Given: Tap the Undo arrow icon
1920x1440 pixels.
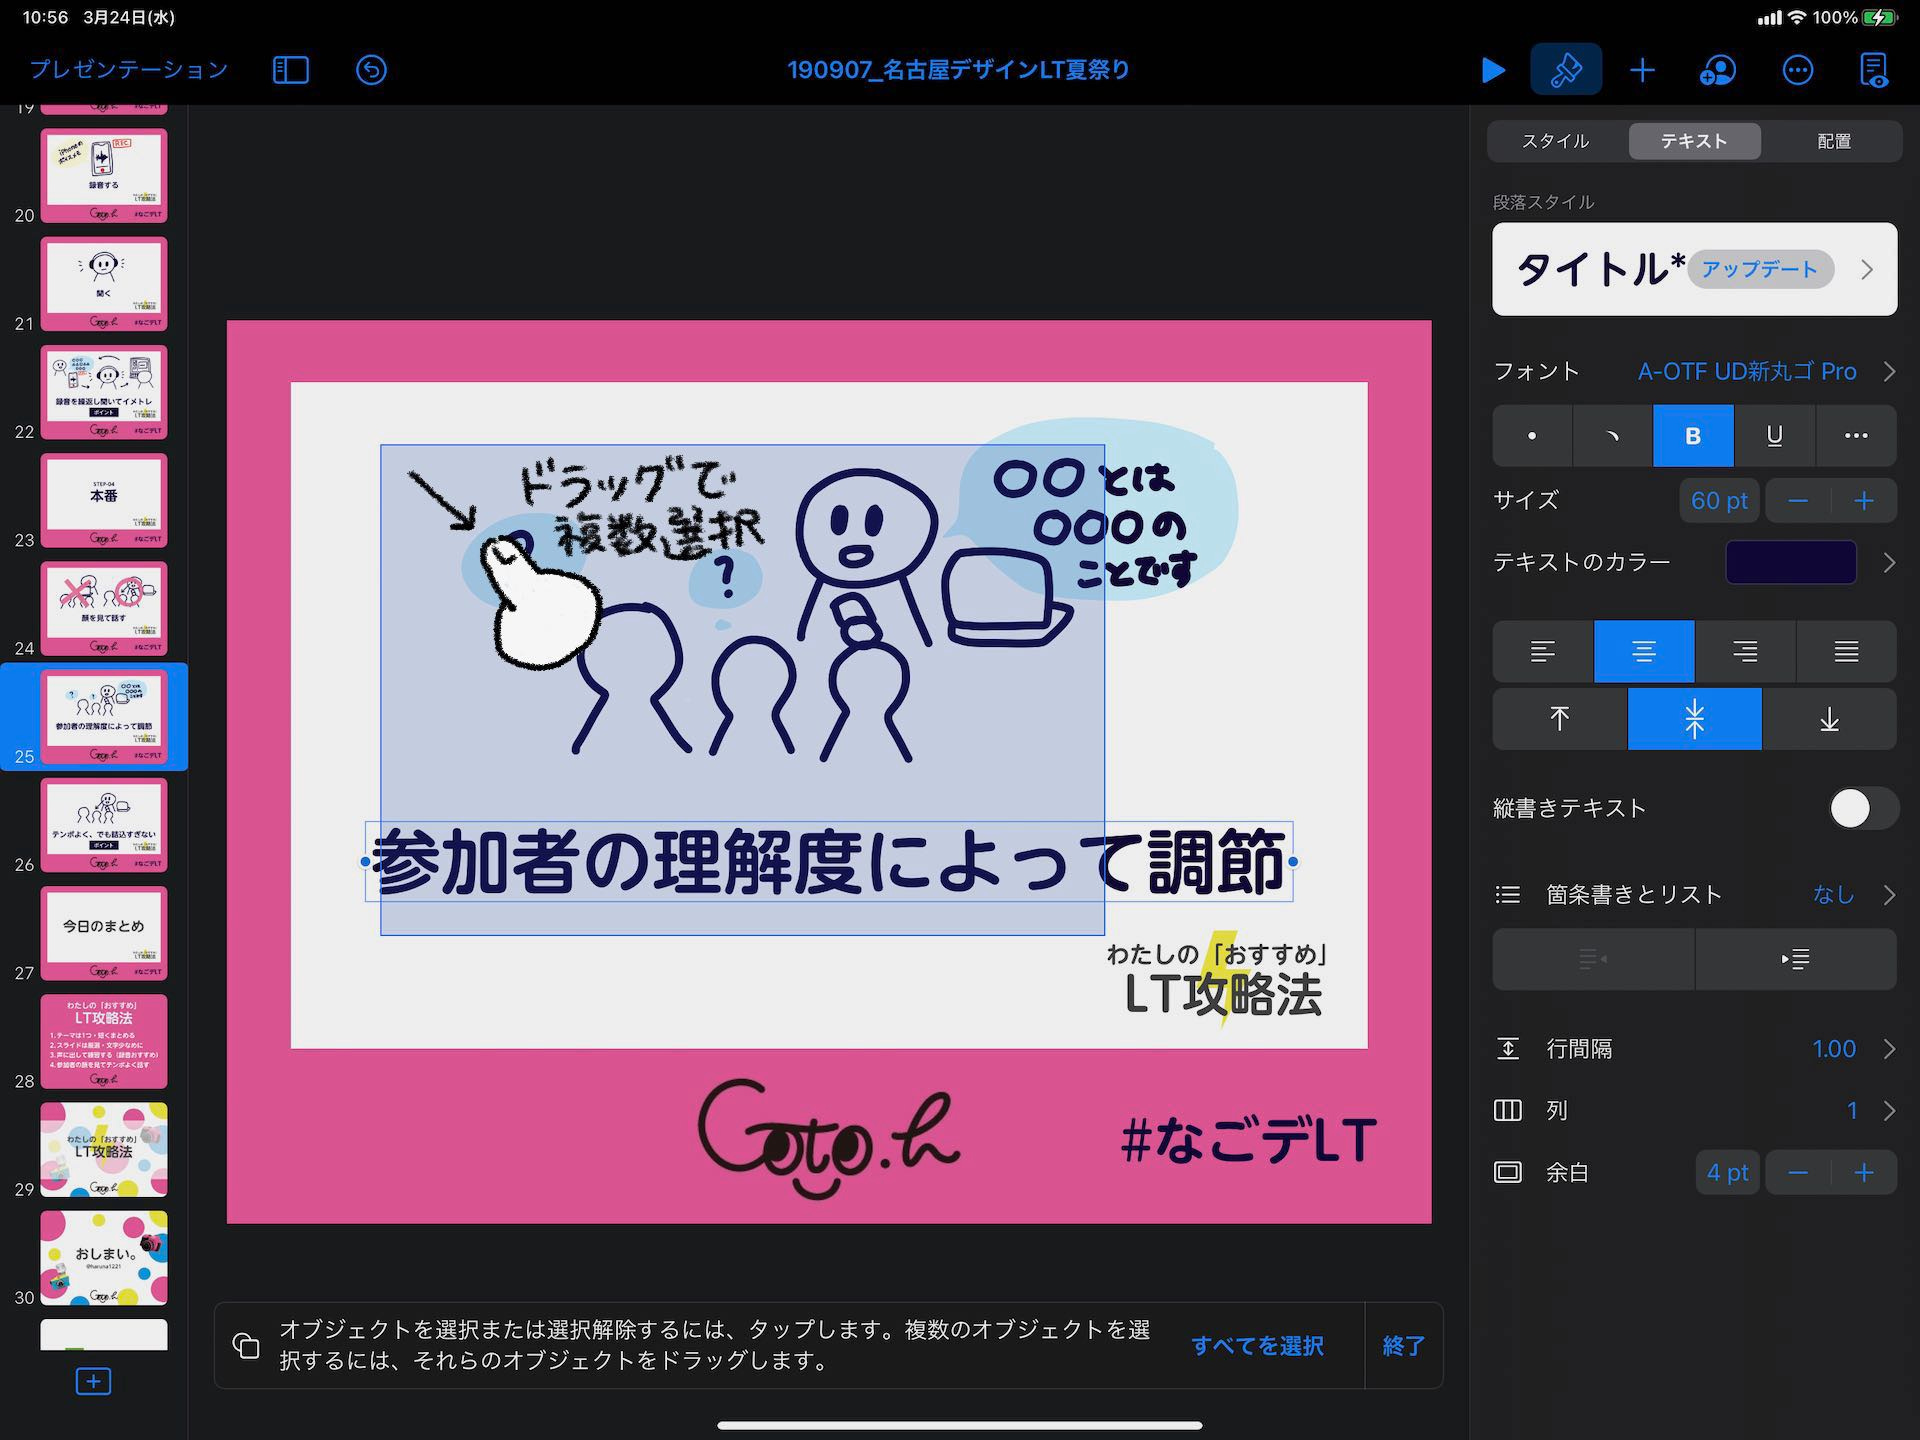Looking at the screenshot, I should click(371, 70).
